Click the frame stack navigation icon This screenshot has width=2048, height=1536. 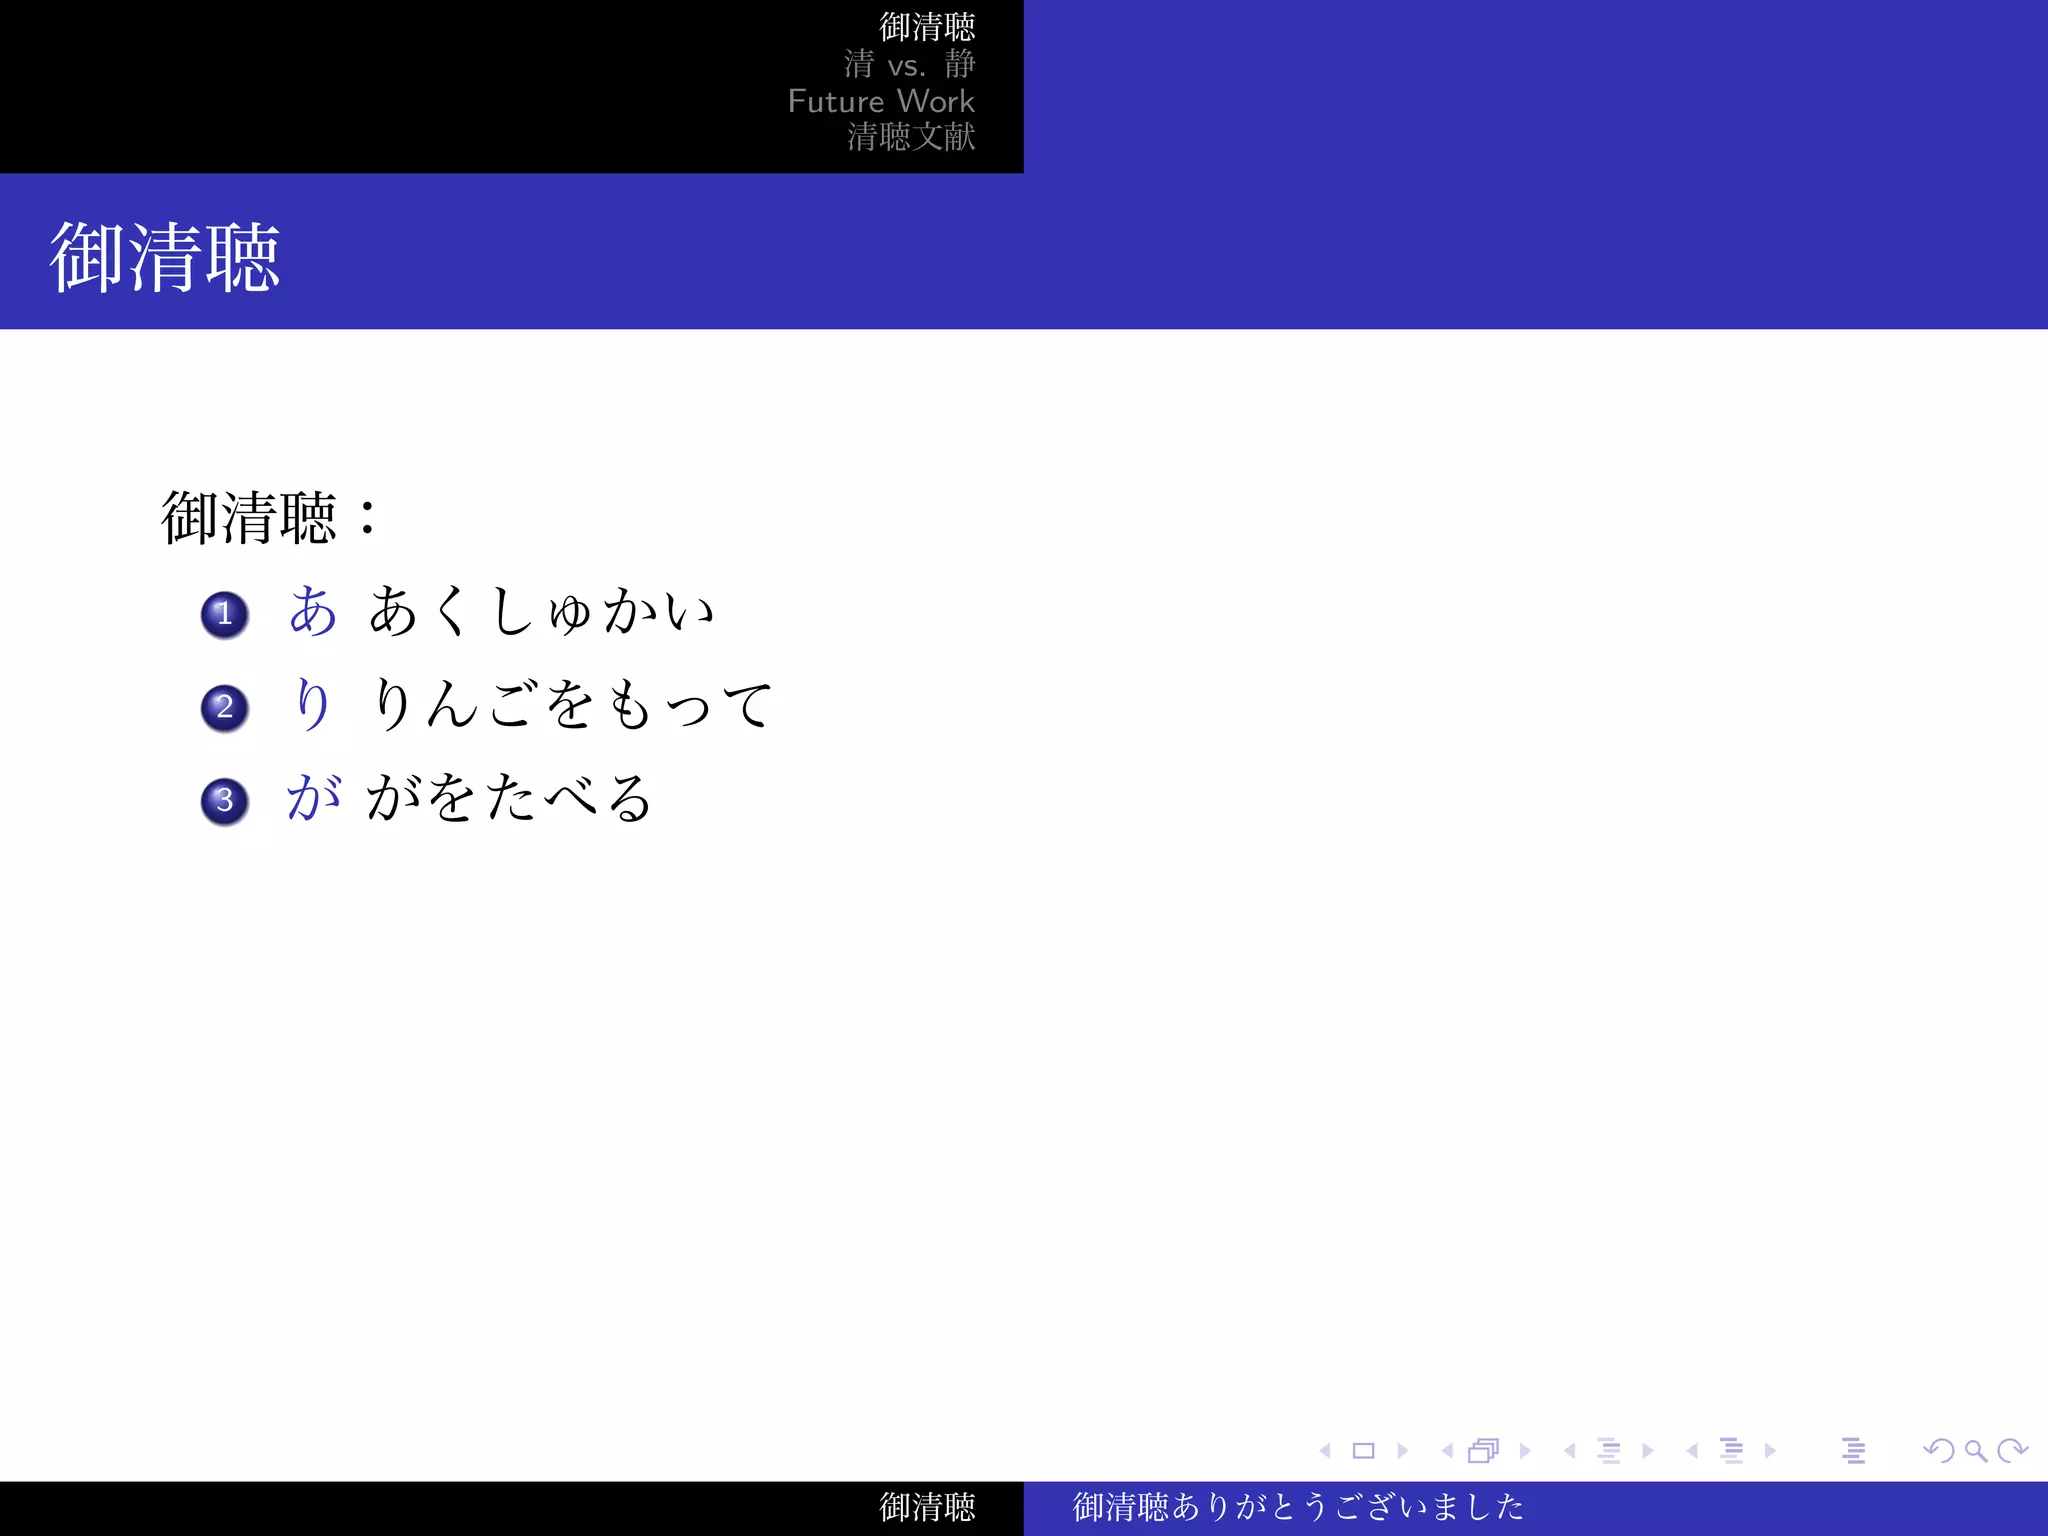pyautogui.click(x=1484, y=1451)
